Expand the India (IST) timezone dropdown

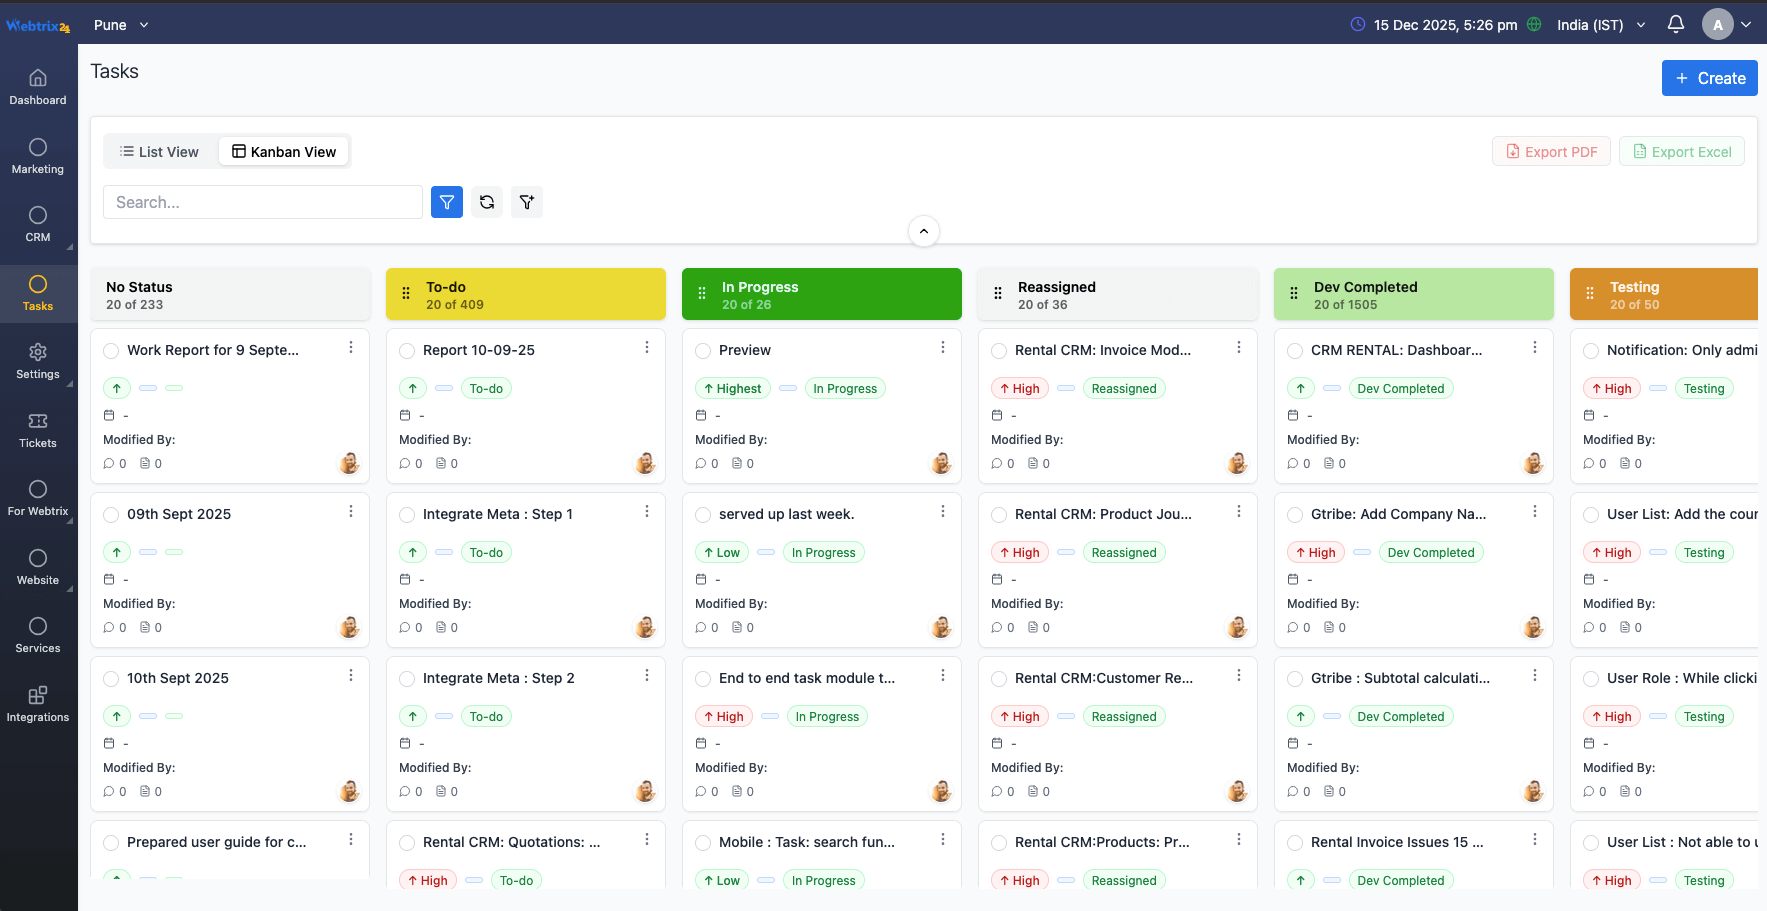1601,25
